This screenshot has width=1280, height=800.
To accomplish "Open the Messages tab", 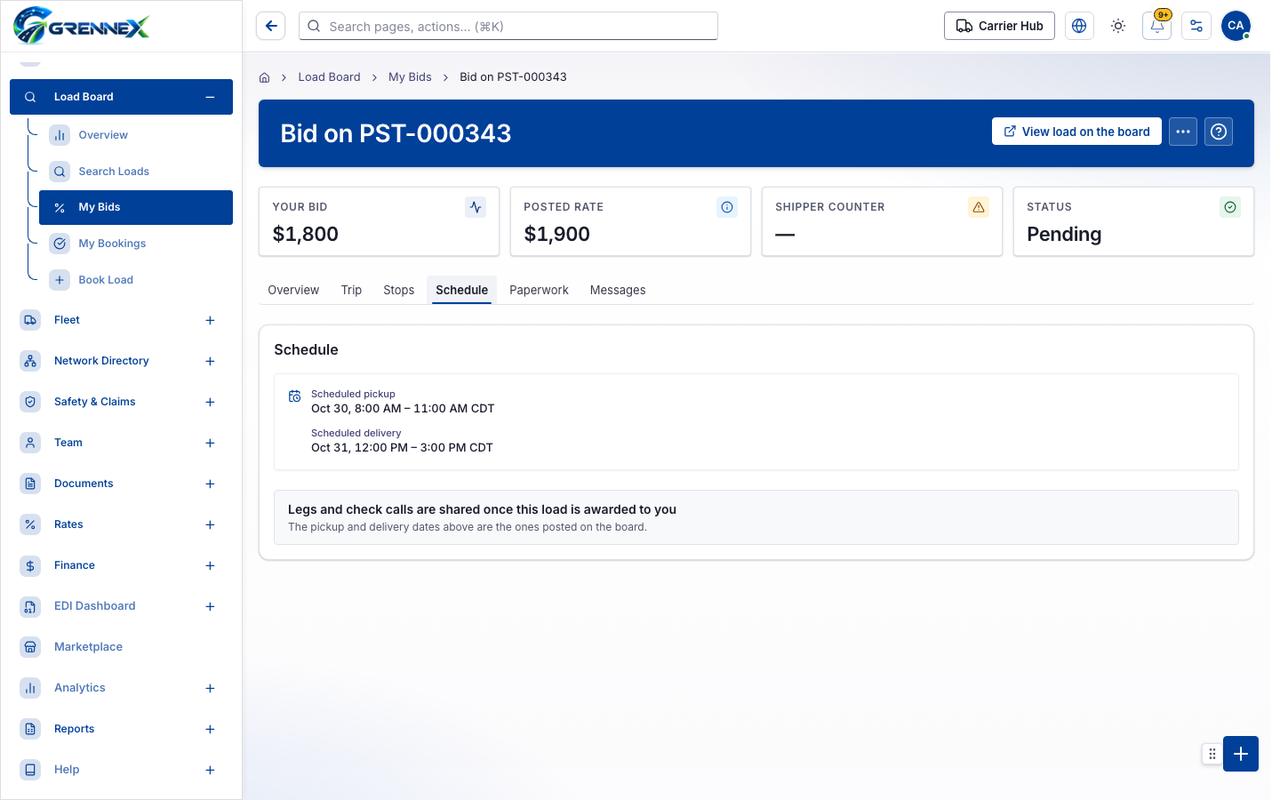I will (618, 290).
